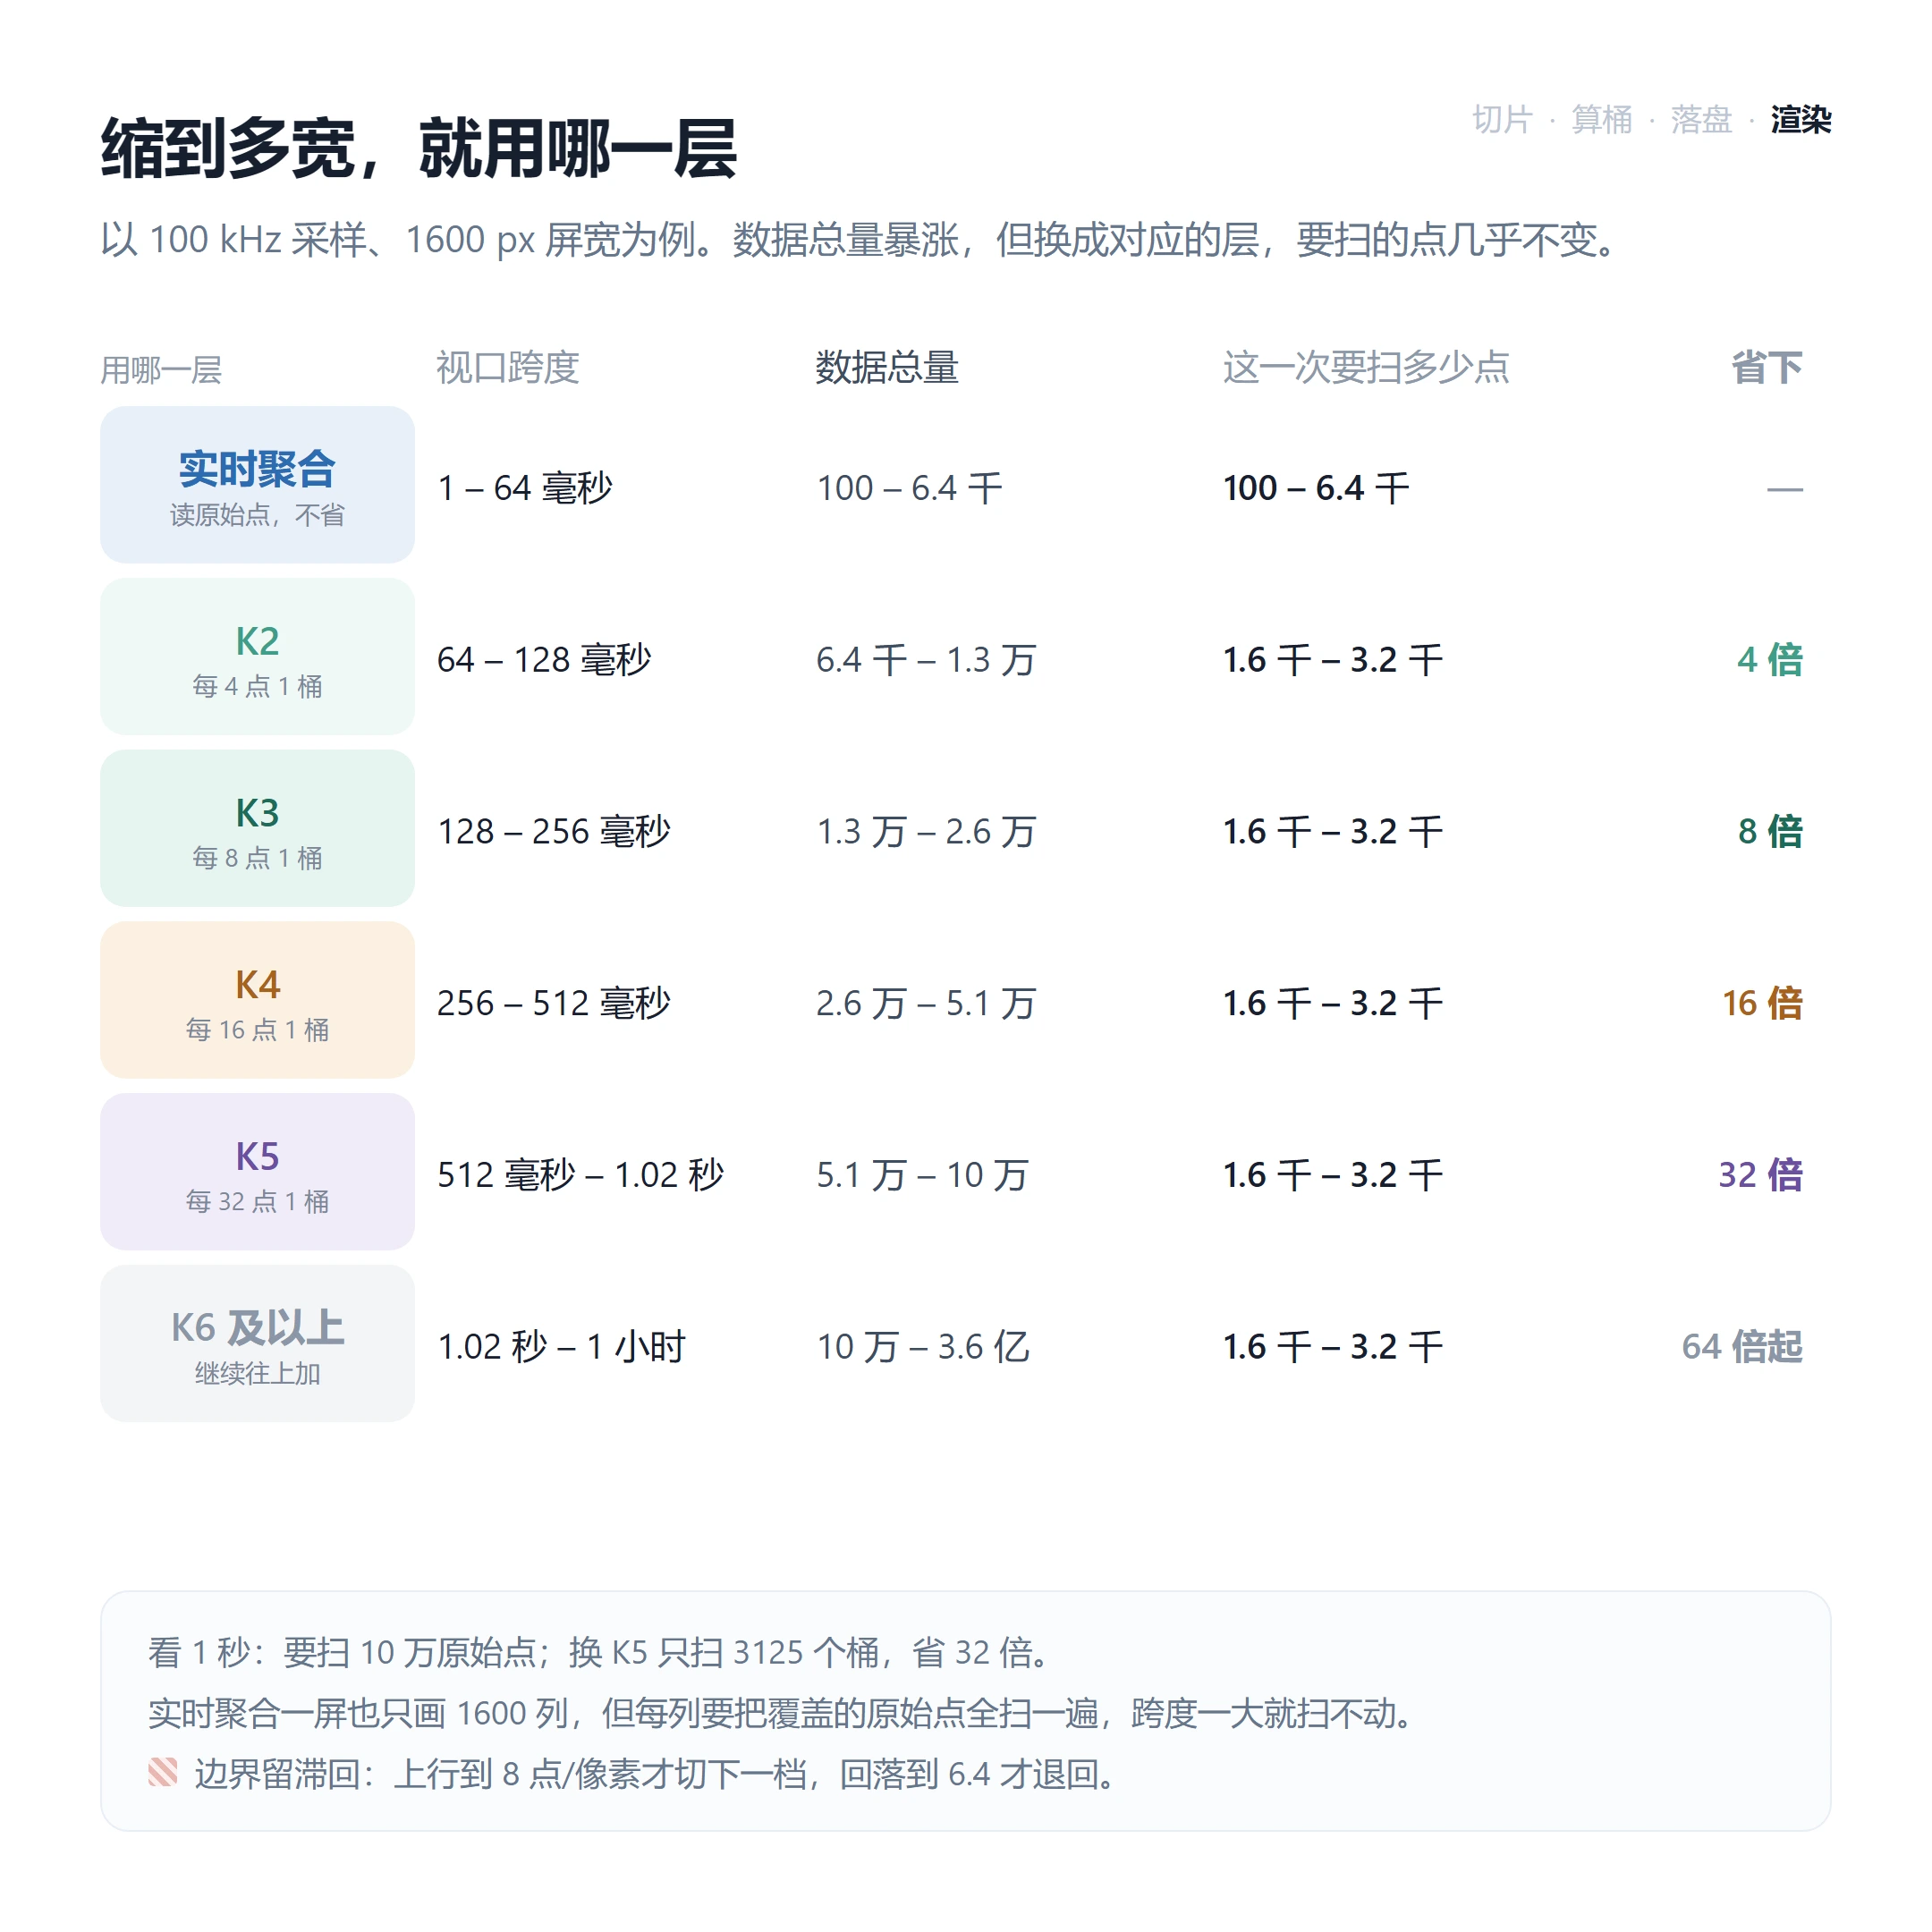Screen dimensions: 1932x1932
Task: Click the 省下 column header
Action: (1767, 368)
